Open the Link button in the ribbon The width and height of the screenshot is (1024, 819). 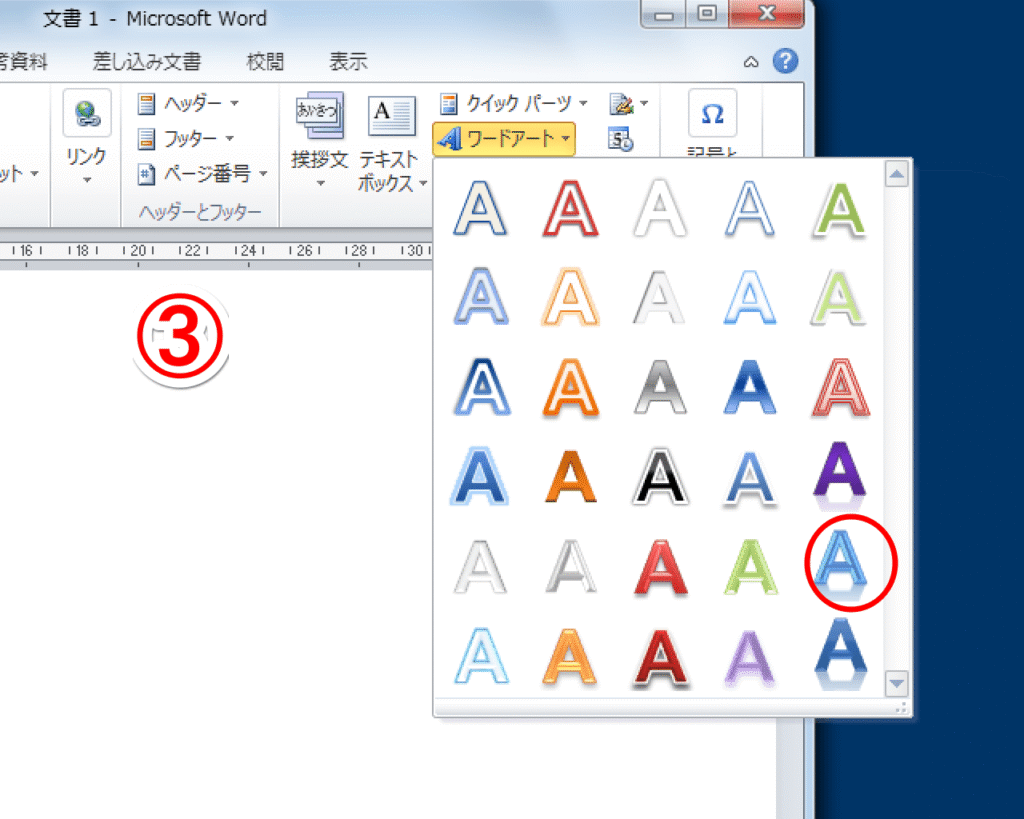click(x=87, y=138)
